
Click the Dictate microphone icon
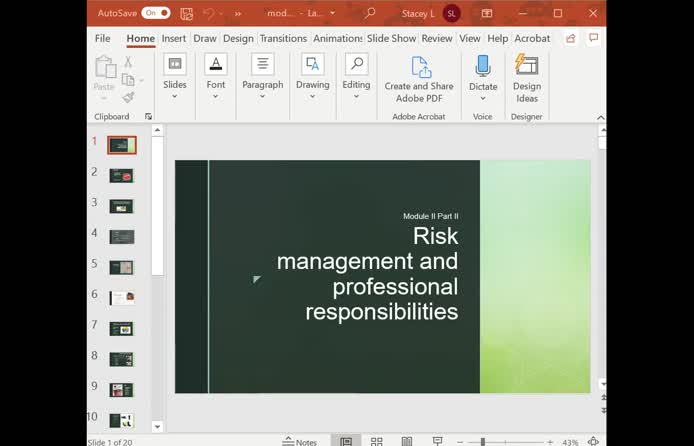coord(483,66)
